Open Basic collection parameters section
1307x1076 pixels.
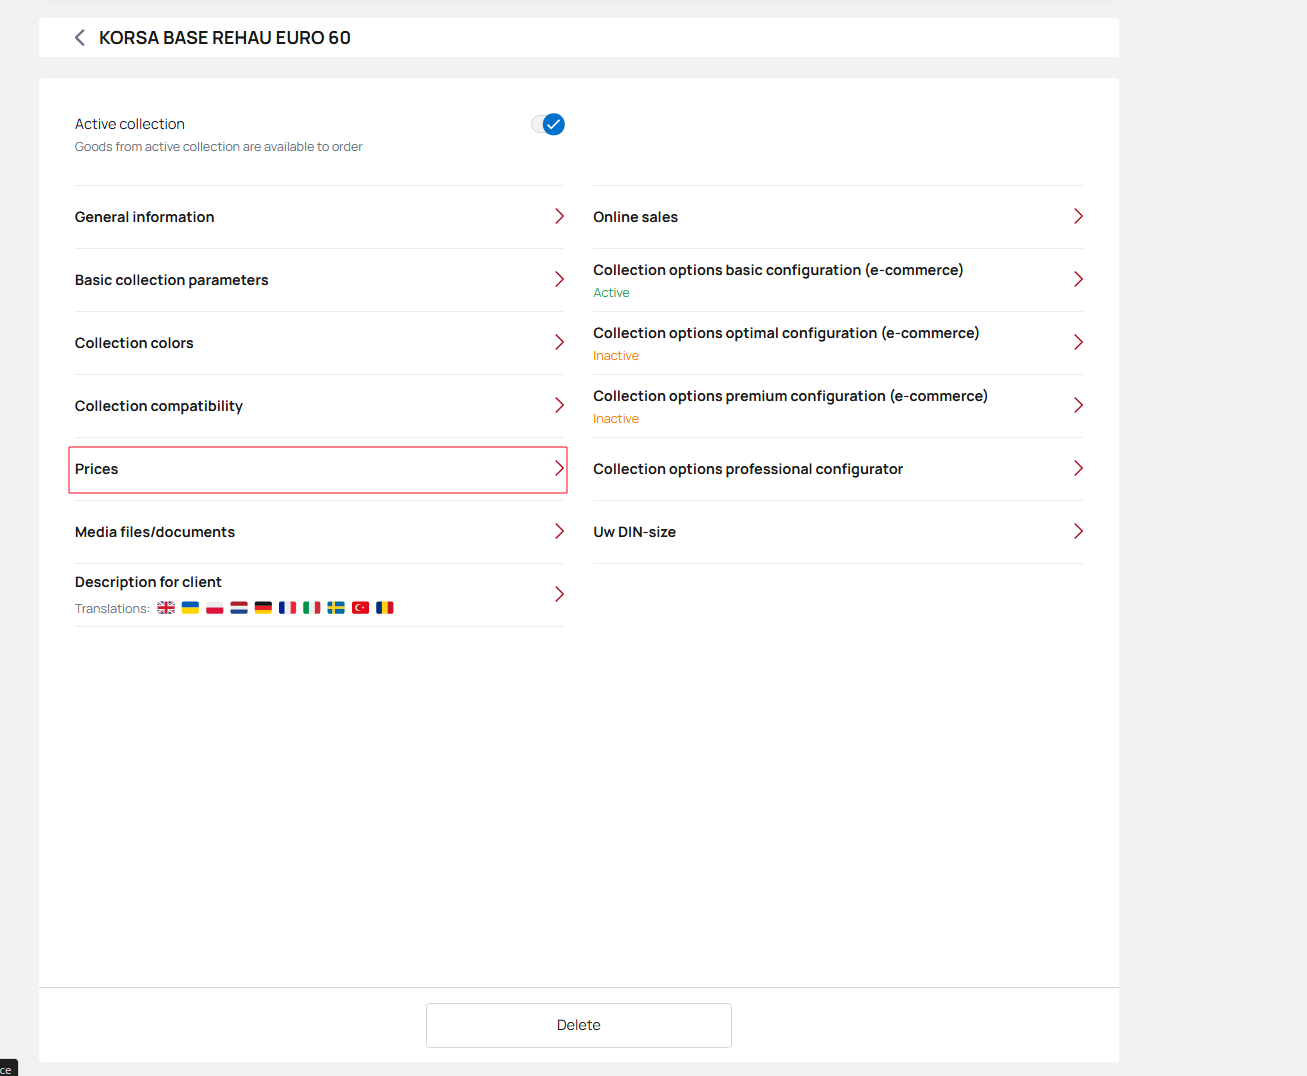tap(319, 280)
